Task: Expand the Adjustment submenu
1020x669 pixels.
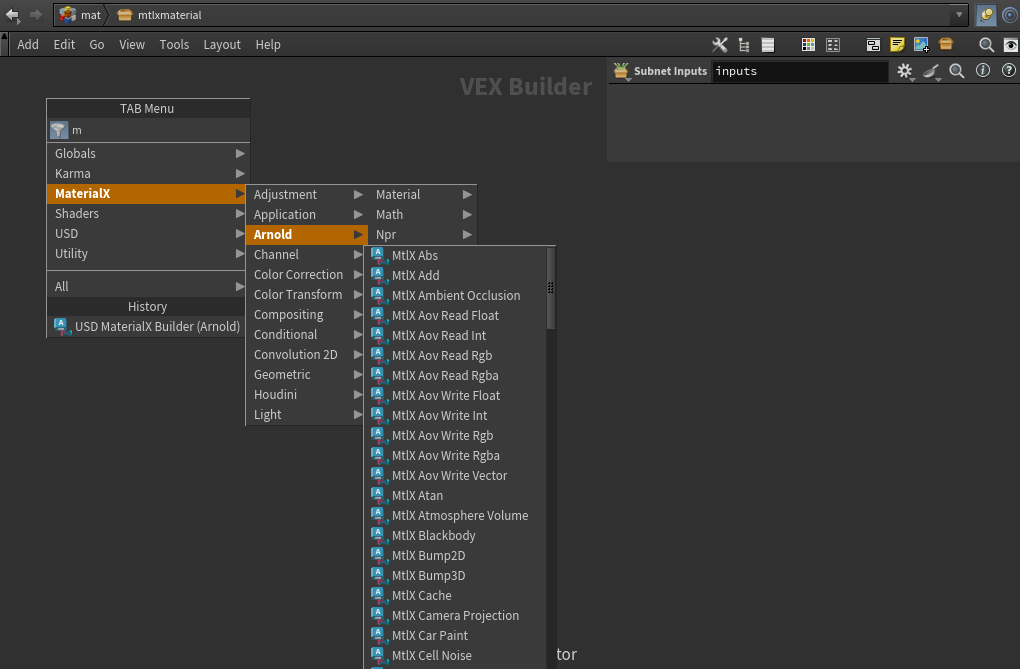Action: click(x=307, y=195)
